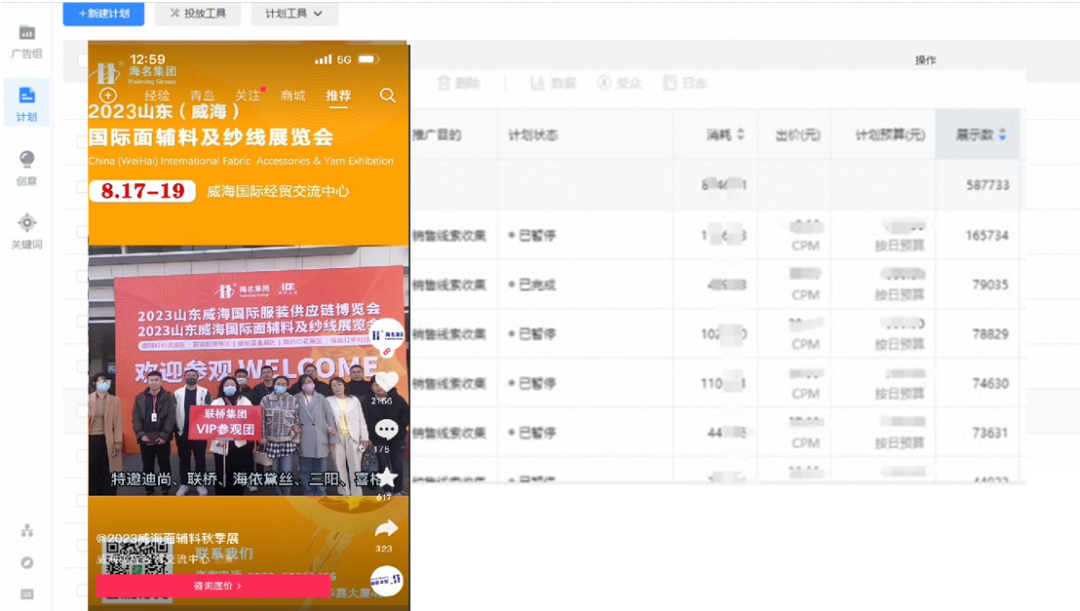The image size is (1080, 611).
Task: Click the hierarchy tree icon in the sidebar
Action: tap(27, 530)
